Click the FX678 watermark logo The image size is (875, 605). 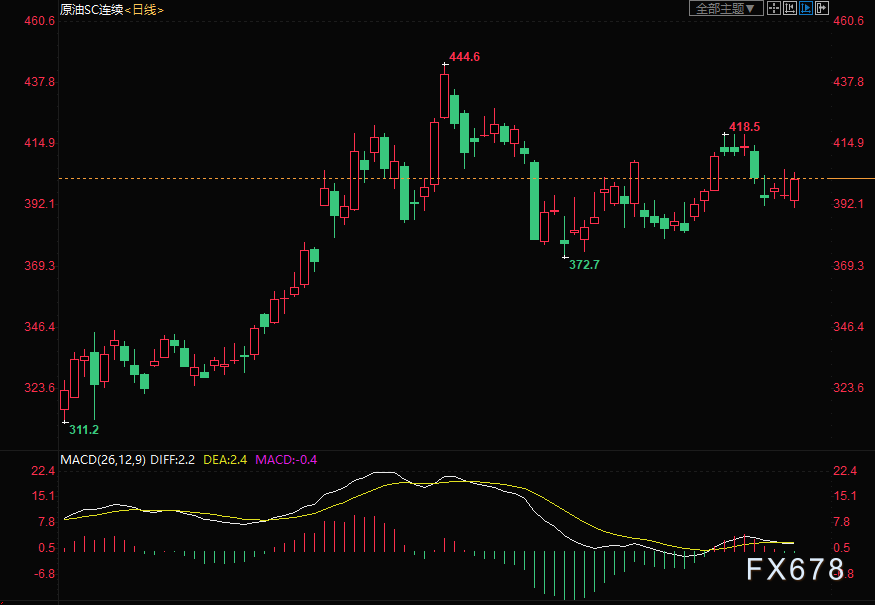[795, 570]
